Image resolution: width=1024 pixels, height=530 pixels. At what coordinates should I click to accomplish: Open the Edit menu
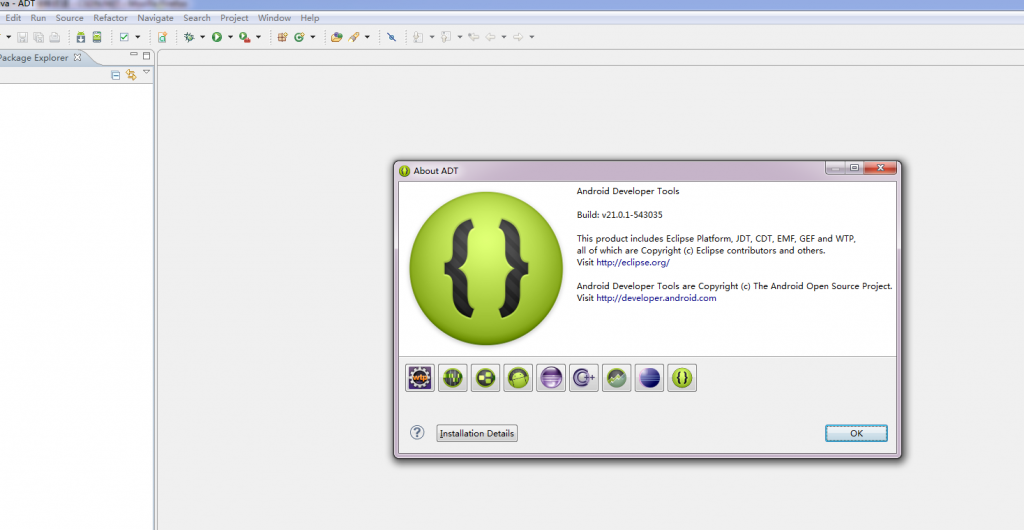click(13, 18)
